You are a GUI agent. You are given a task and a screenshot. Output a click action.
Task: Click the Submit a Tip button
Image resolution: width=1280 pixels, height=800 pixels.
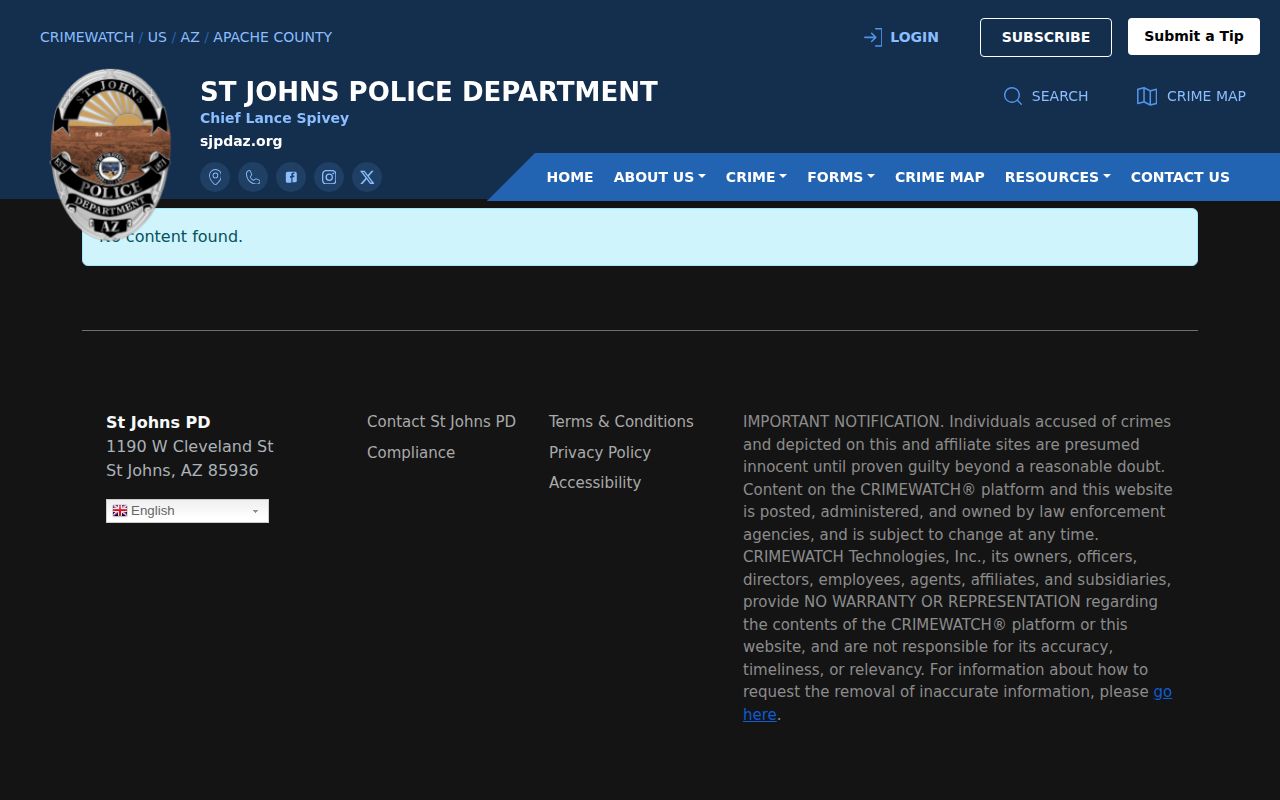click(1194, 37)
